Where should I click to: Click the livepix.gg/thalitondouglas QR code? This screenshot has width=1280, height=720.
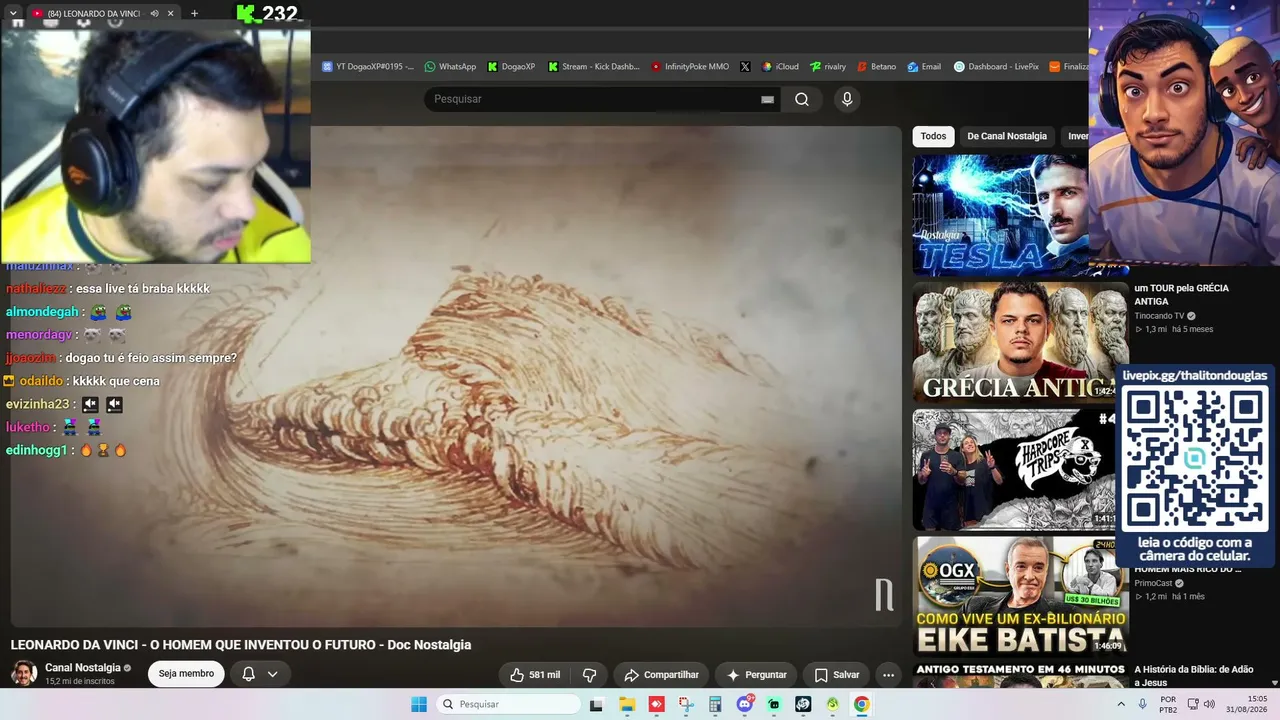1194,459
